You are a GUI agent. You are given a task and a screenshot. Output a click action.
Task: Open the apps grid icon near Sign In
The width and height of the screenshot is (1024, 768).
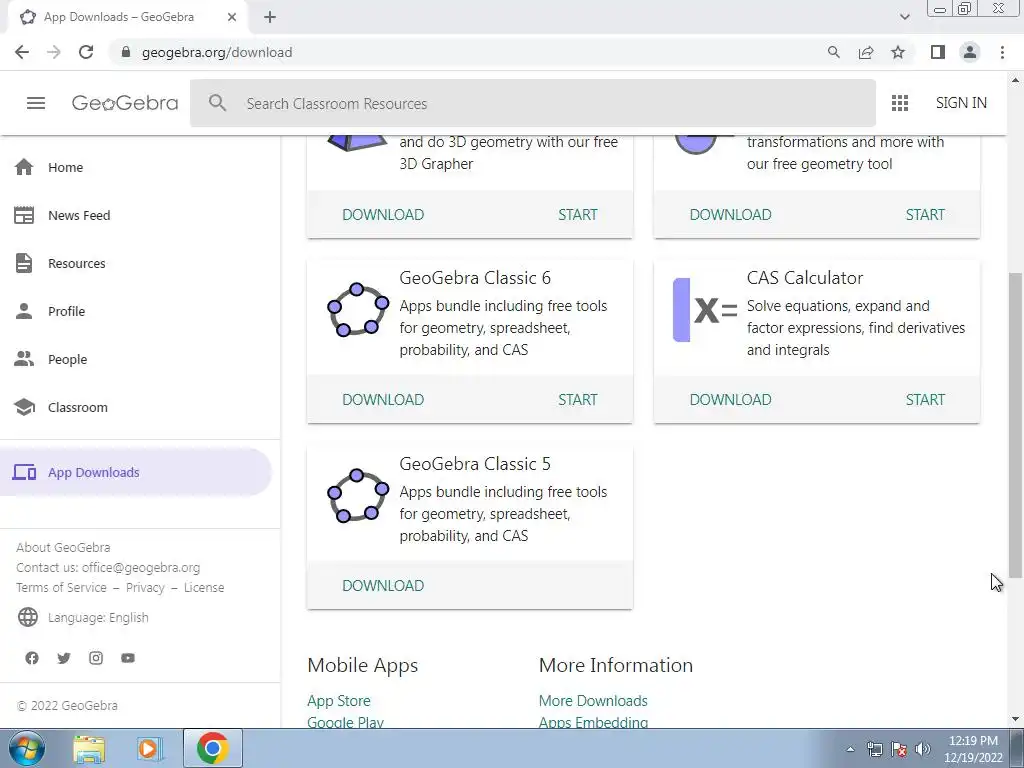(x=900, y=103)
